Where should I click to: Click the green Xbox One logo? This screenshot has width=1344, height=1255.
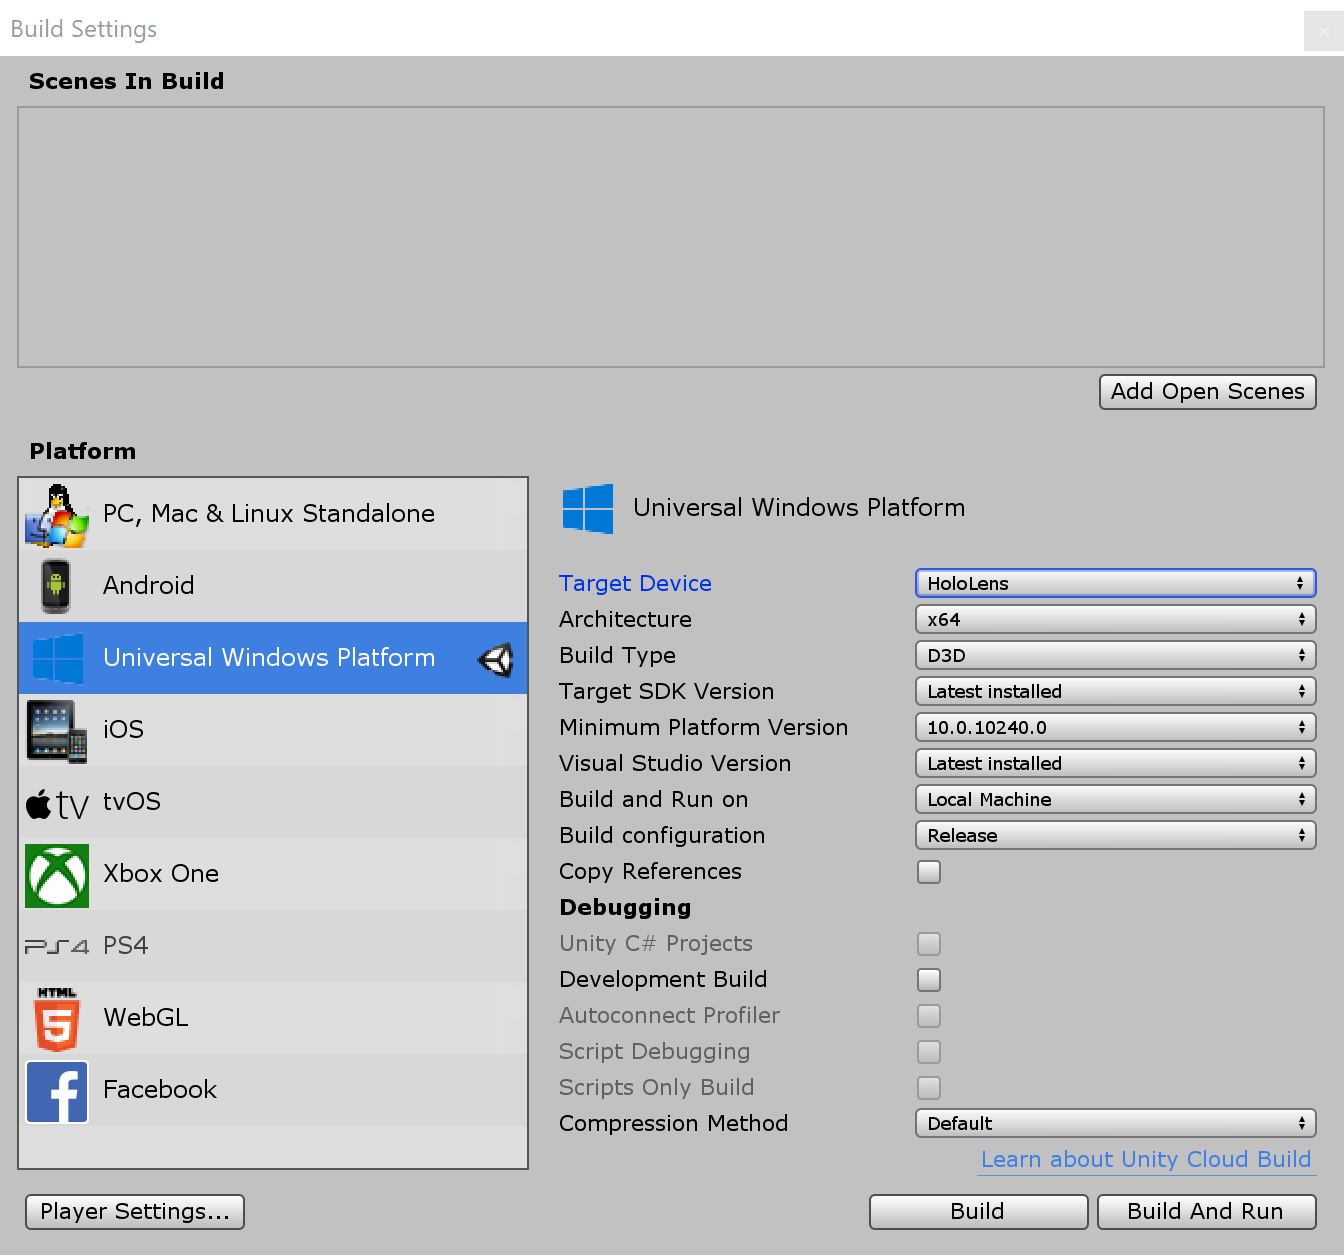(x=57, y=875)
